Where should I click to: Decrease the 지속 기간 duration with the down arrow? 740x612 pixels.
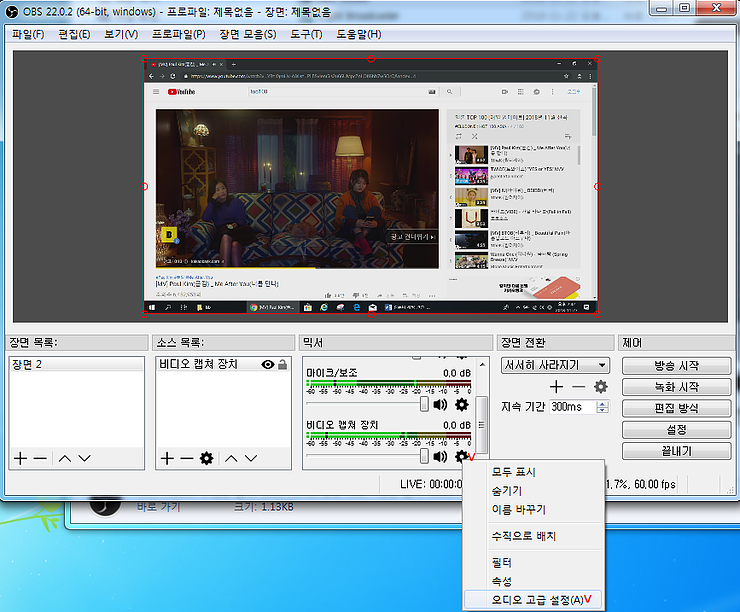(x=602, y=410)
